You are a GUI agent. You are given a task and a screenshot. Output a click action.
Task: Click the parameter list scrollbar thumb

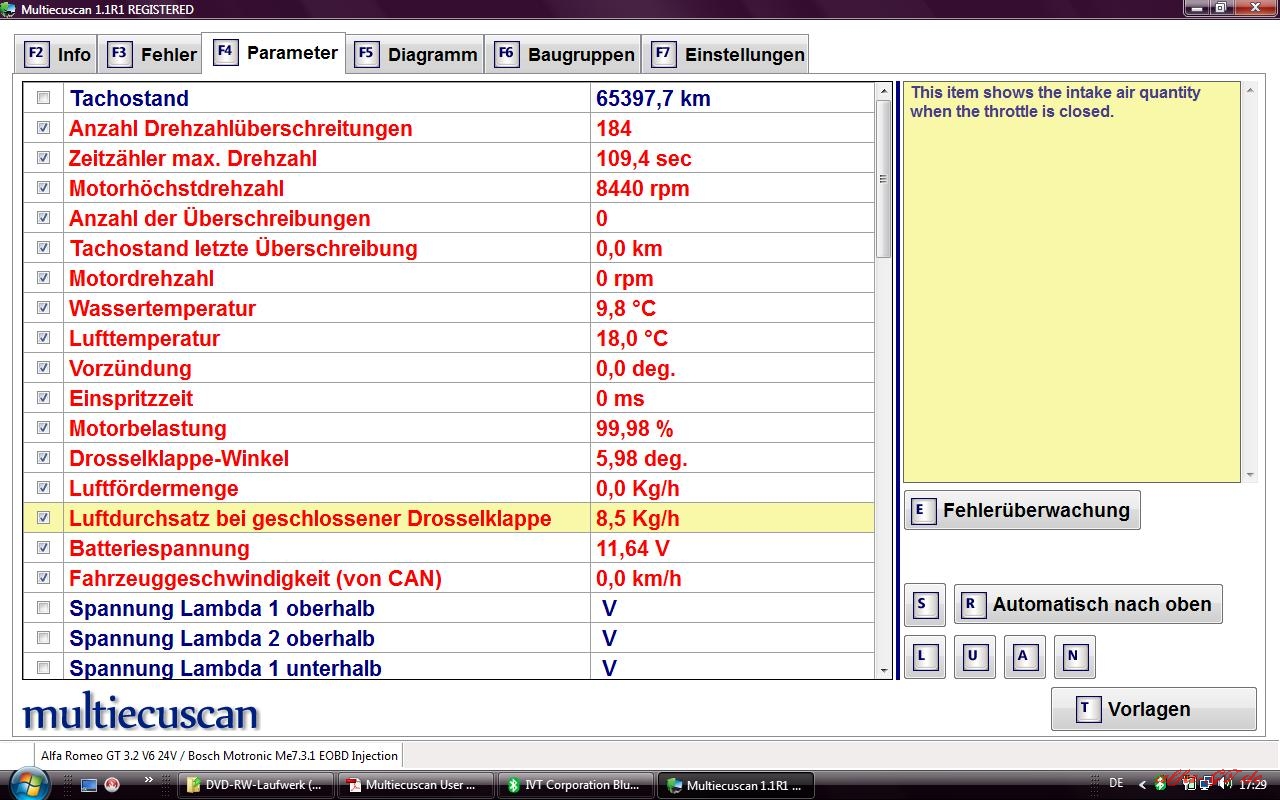click(x=883, y=179)
